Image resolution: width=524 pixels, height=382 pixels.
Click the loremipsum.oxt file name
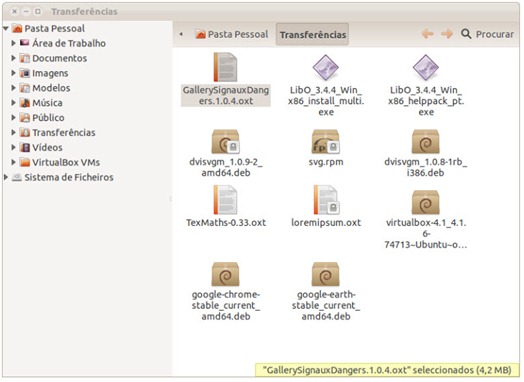326,223
